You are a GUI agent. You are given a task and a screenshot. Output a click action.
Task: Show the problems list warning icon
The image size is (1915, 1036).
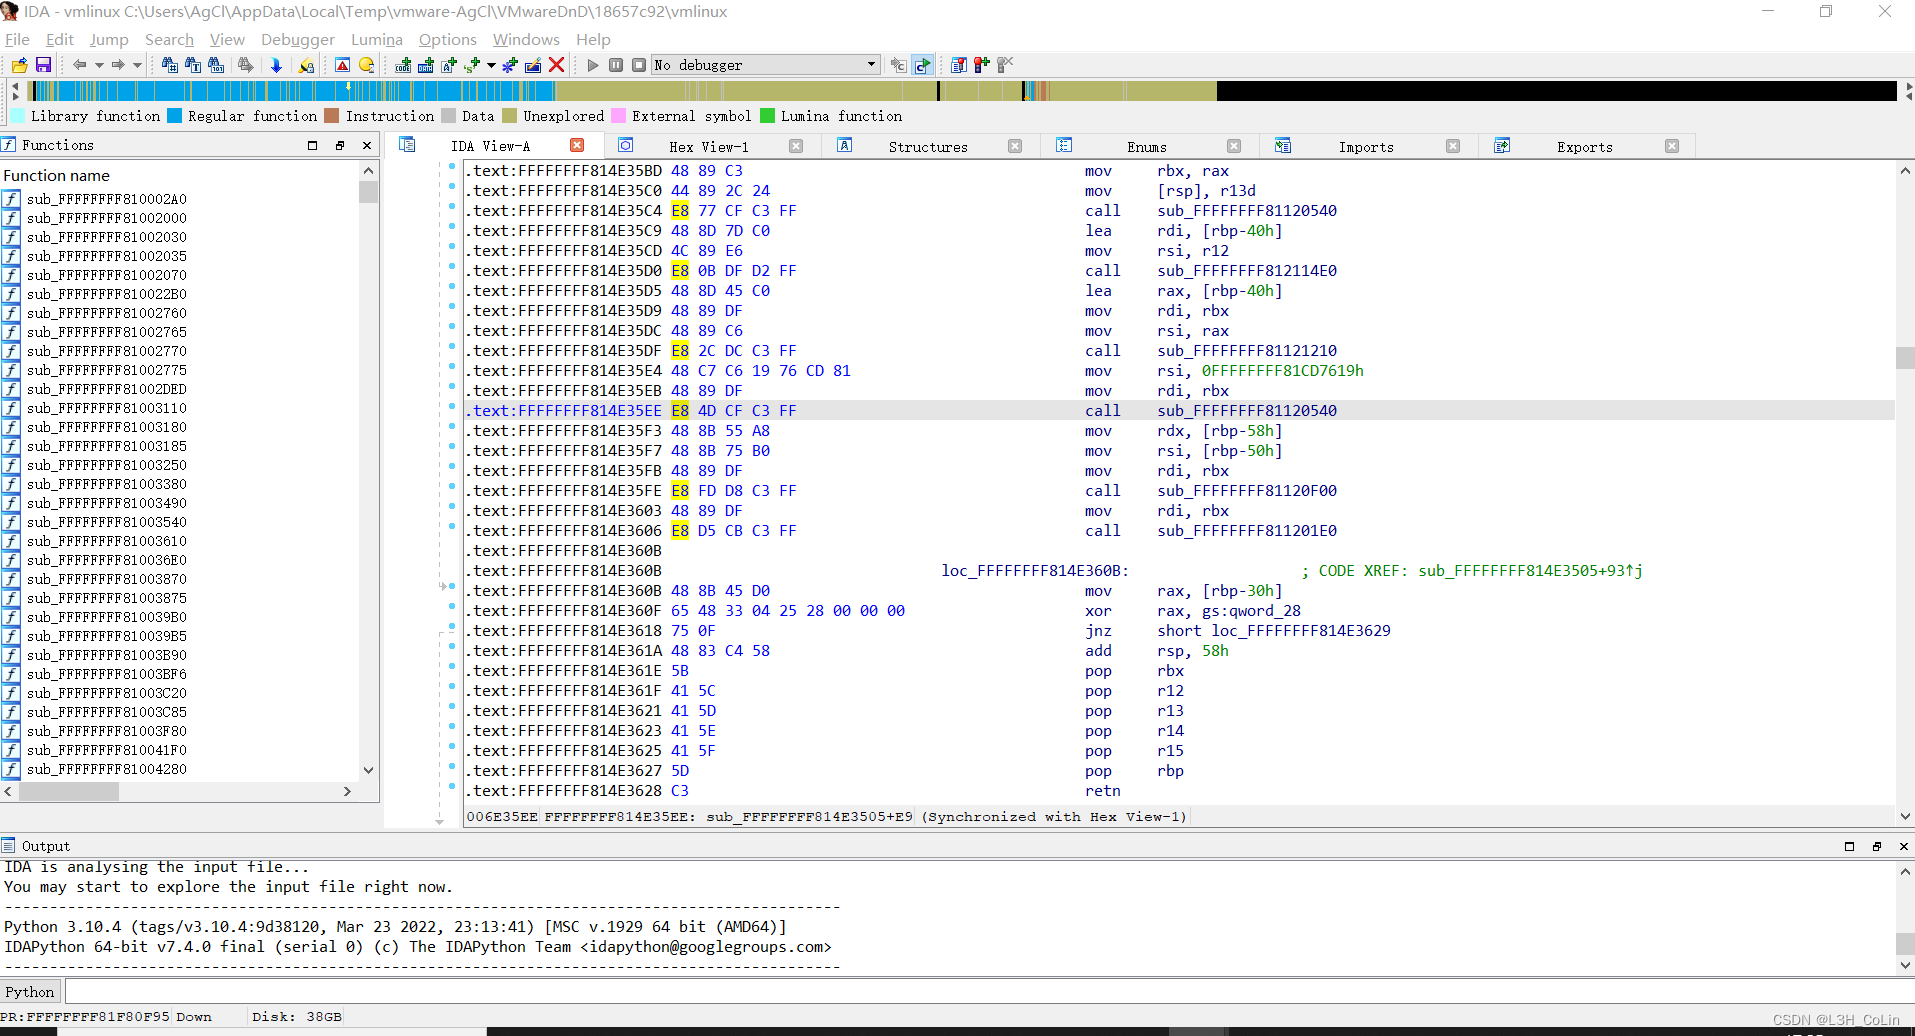click(x=343, y=65)
